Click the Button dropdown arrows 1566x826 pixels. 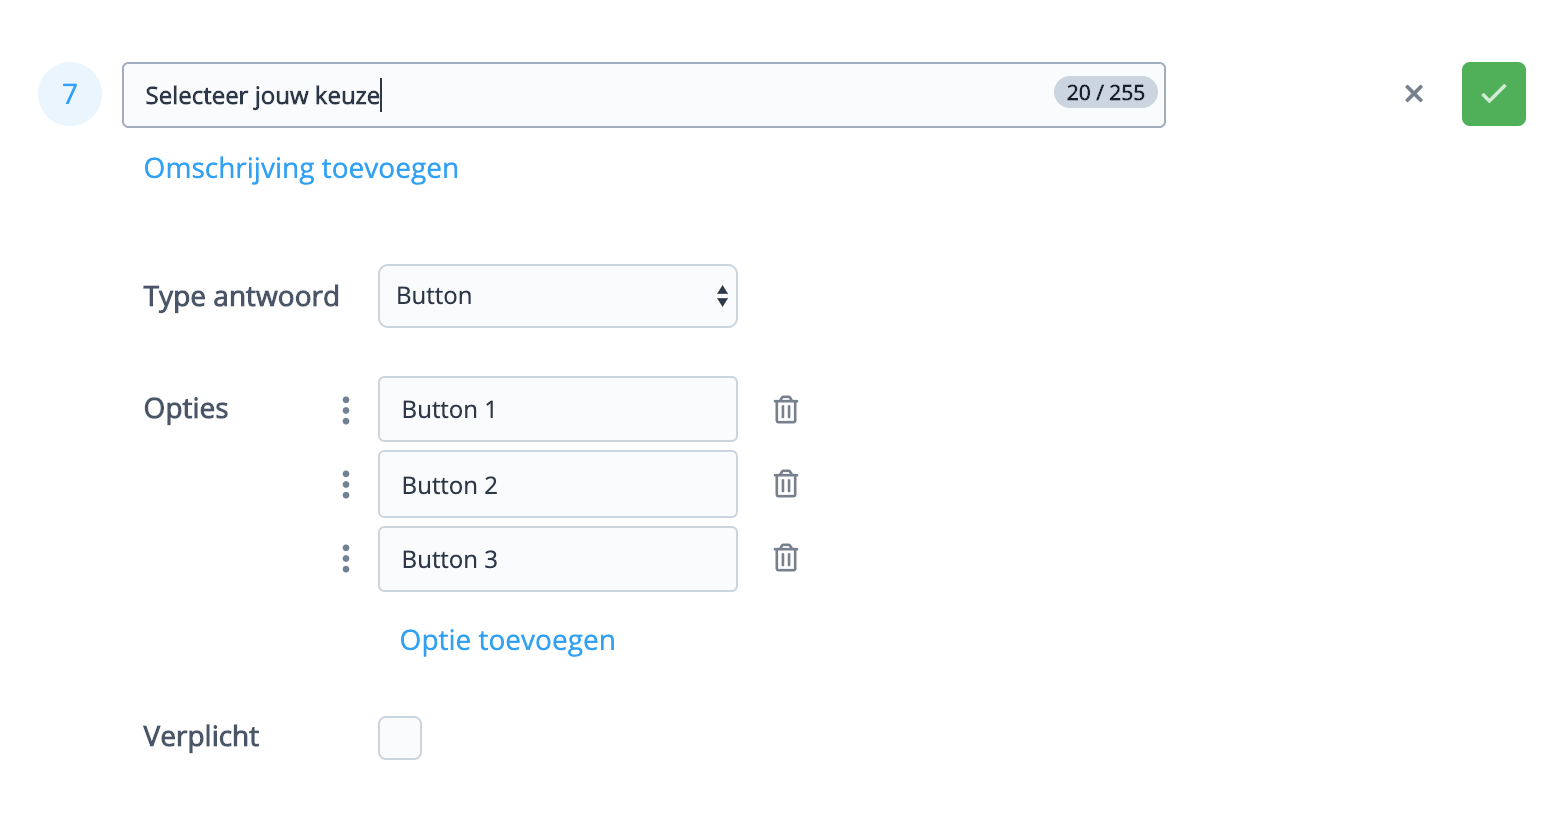(x=721, y=296)
